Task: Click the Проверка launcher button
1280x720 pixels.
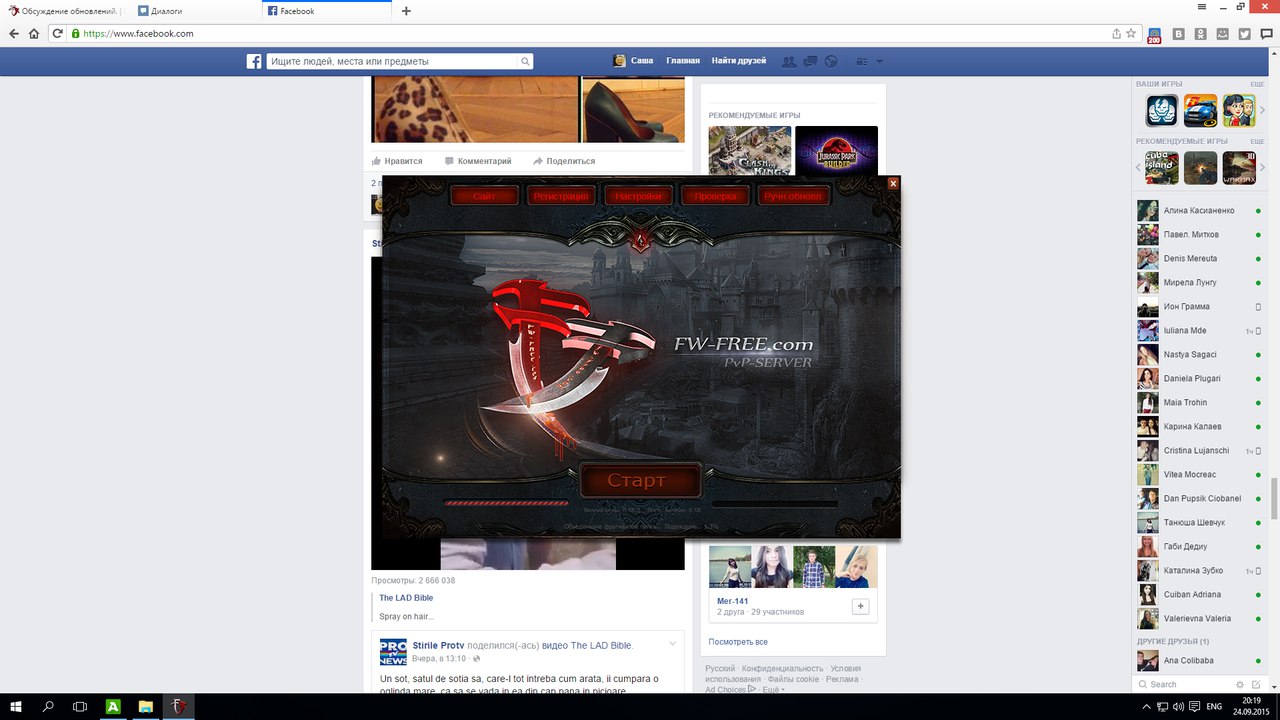Action: [716, 196]
